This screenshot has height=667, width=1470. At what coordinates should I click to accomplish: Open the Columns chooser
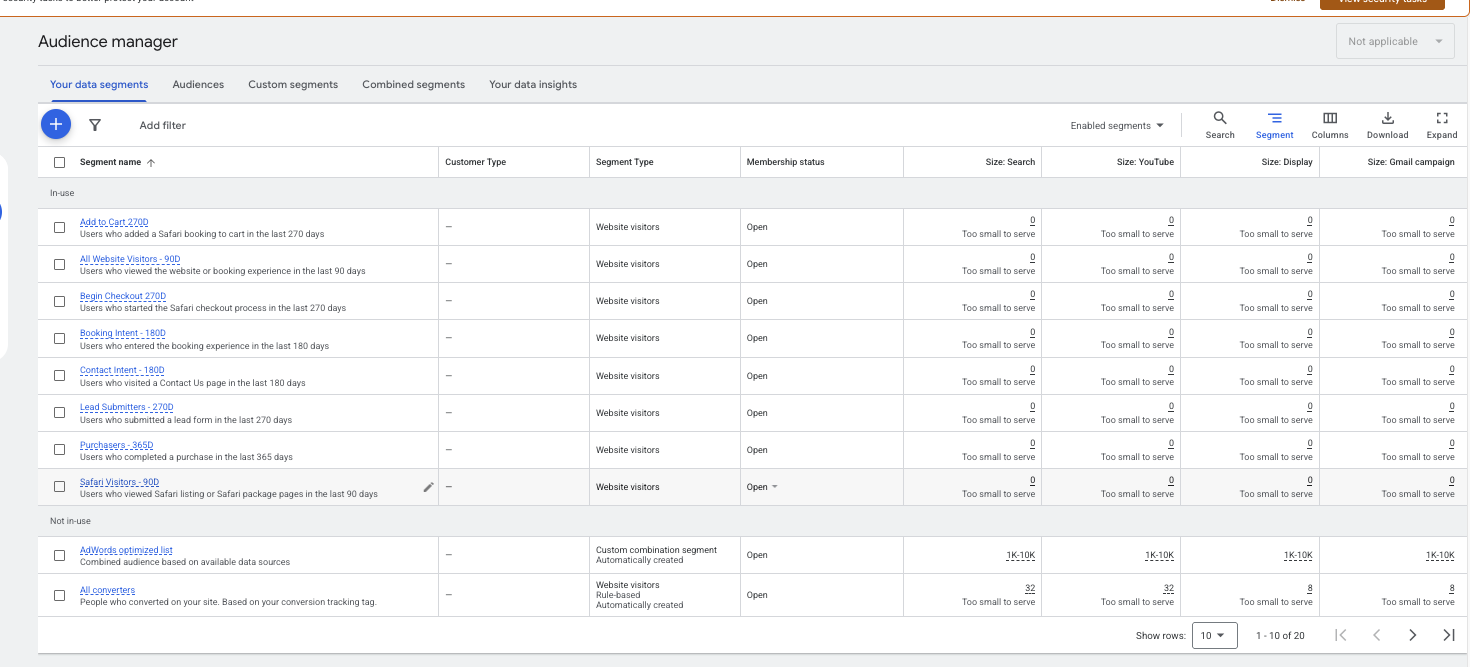point(1330,125)
